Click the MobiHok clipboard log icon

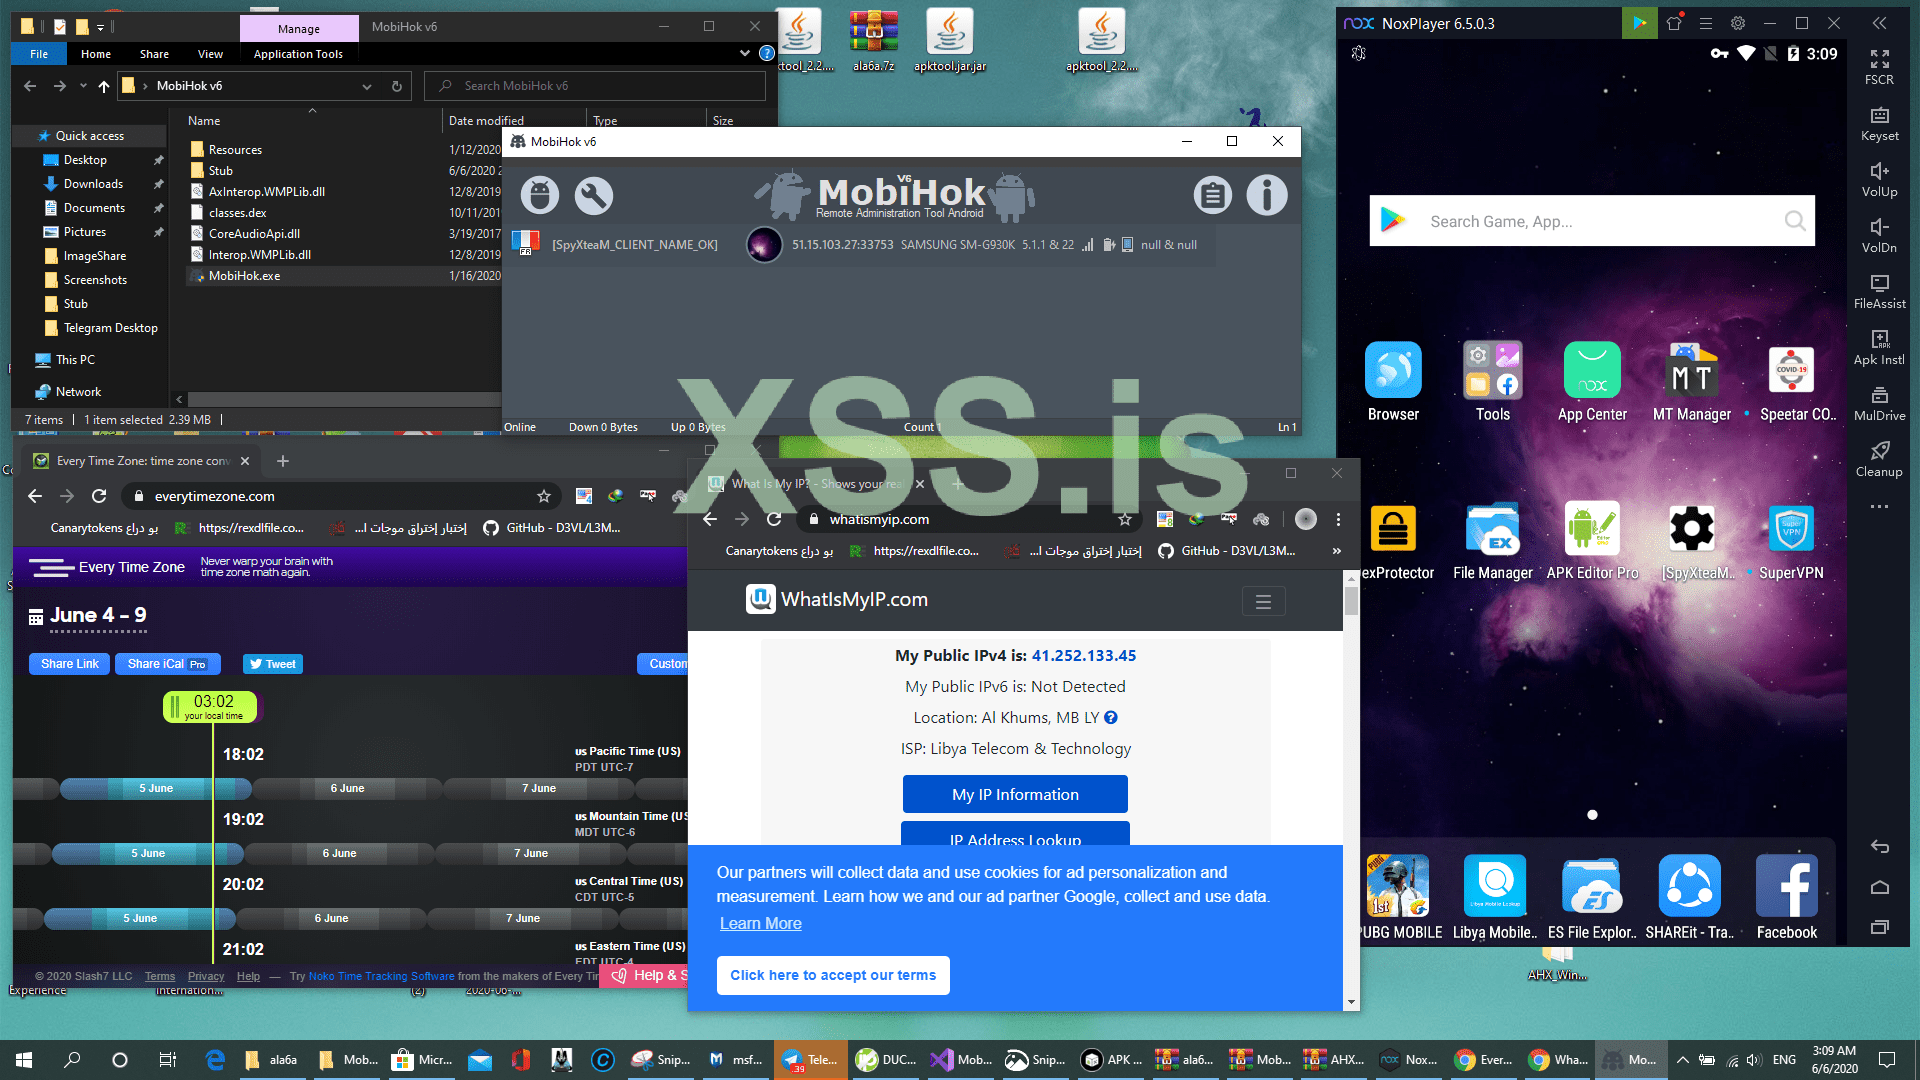tap(1212, 195)
